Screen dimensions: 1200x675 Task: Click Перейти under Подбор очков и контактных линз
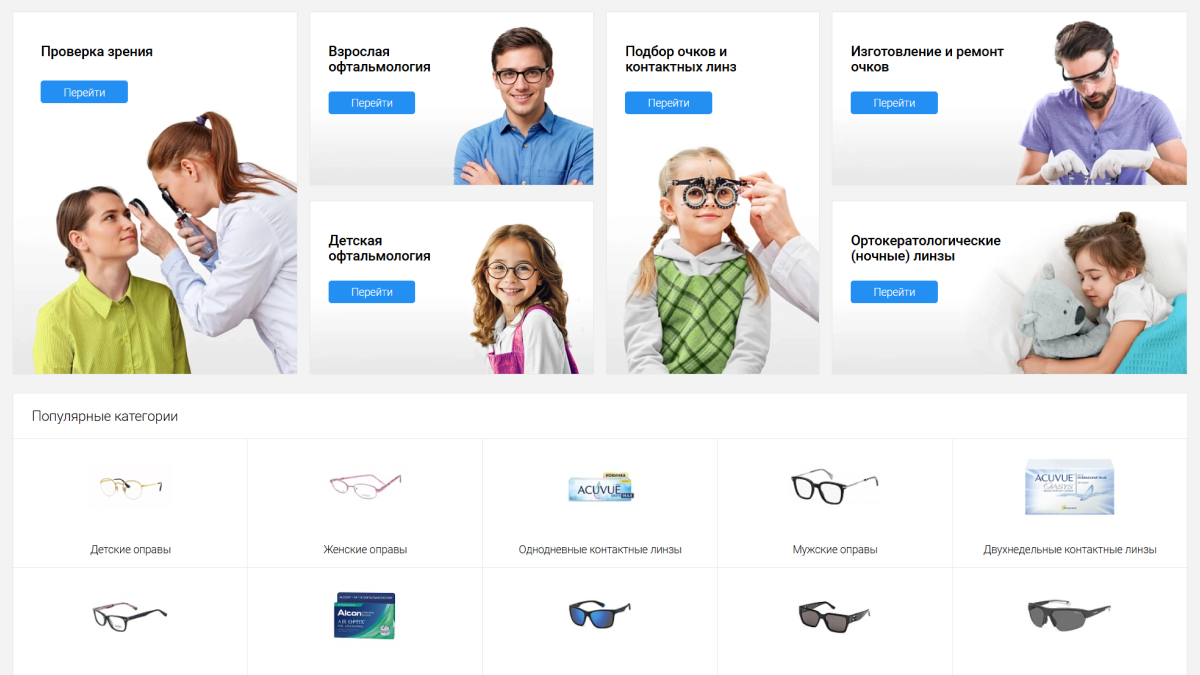tap(668, 103)
